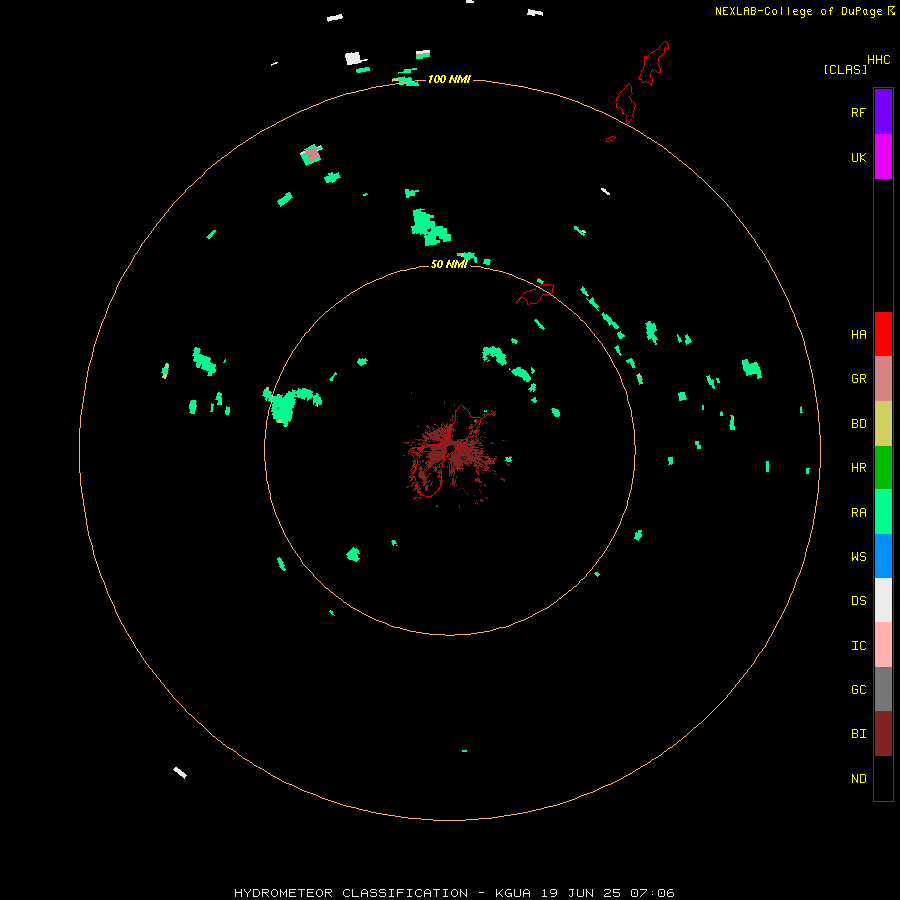Viewport: 900px width, 900px height.
Task: Click the RA light green legend swatch
Action: [x=883, y=512]
